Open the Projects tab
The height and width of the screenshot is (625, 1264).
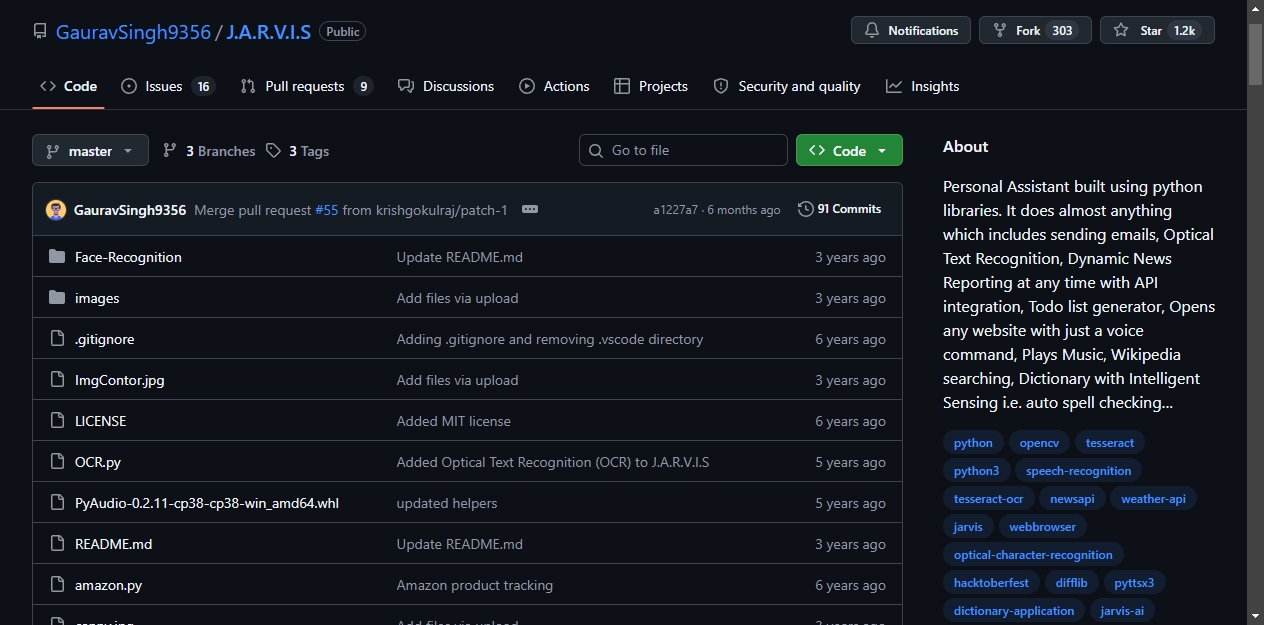click(x=651, y=86)
